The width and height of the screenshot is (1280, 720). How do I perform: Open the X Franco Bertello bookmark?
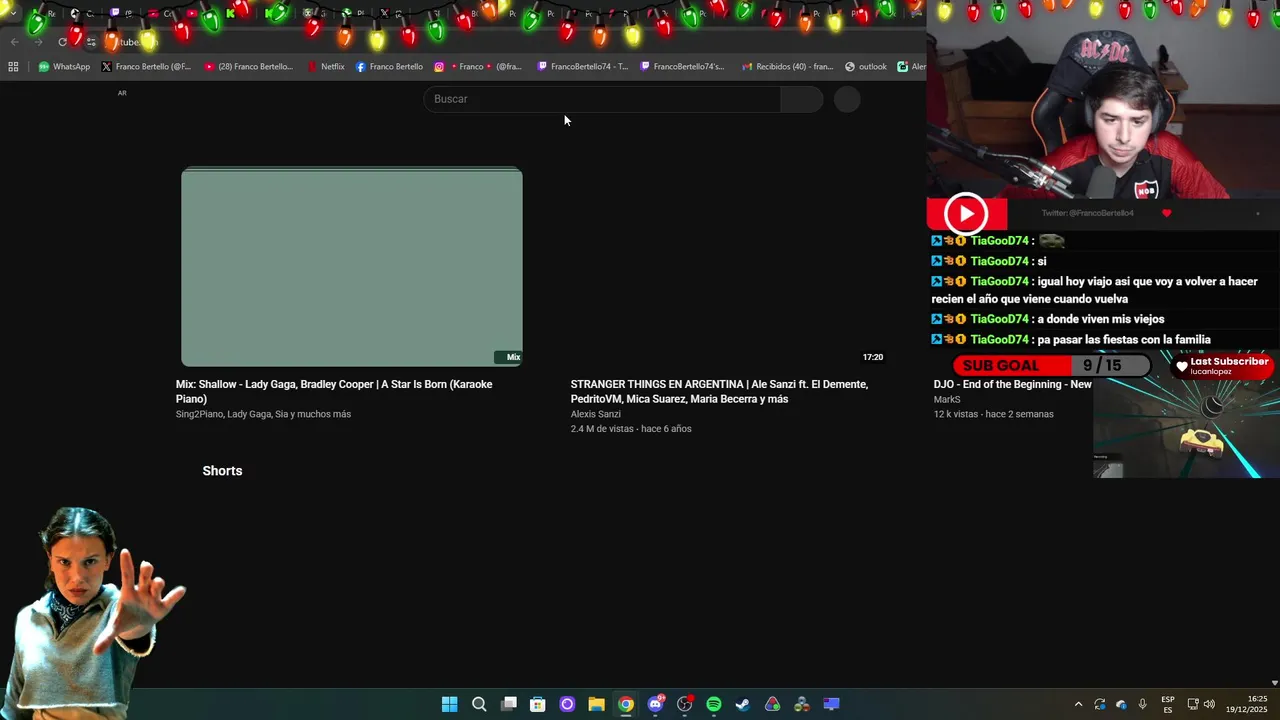(x=146, y=67)
